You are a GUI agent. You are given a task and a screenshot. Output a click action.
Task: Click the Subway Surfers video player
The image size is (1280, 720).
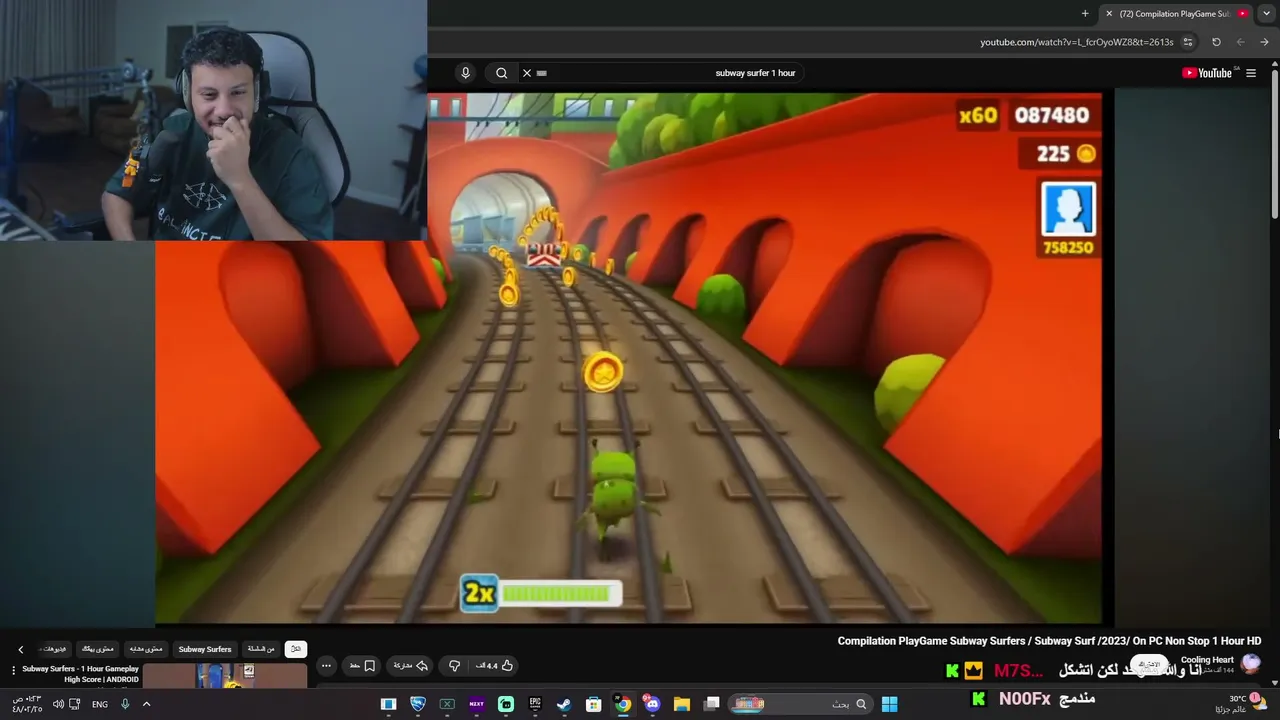coord(628,358)
